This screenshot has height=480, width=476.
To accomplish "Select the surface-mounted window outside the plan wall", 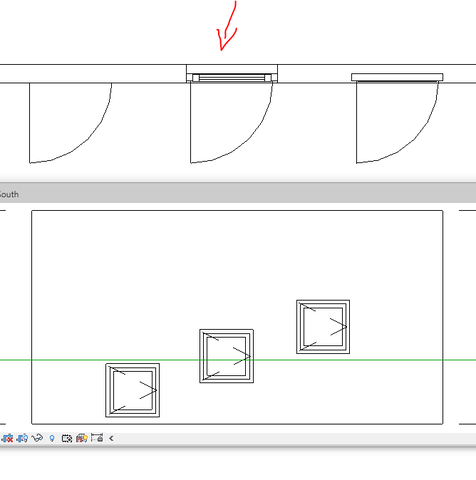I will (397, 77).
